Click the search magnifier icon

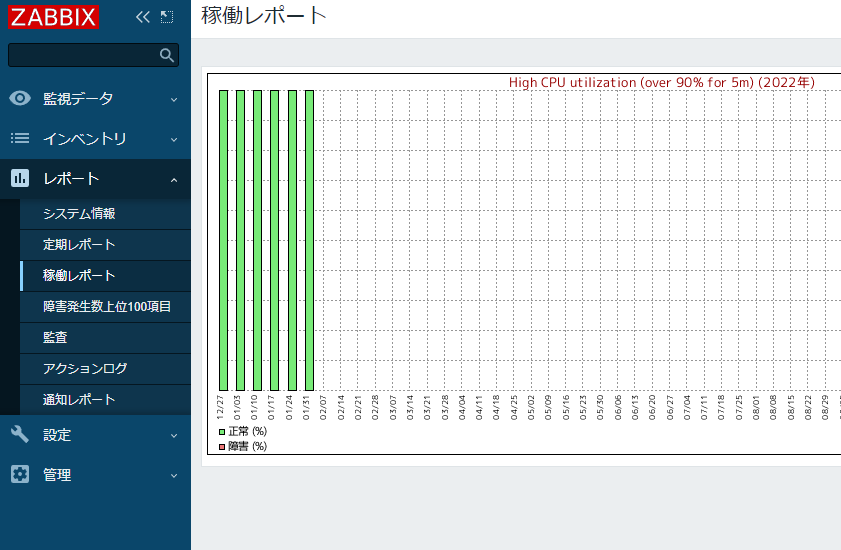(167, 55)
